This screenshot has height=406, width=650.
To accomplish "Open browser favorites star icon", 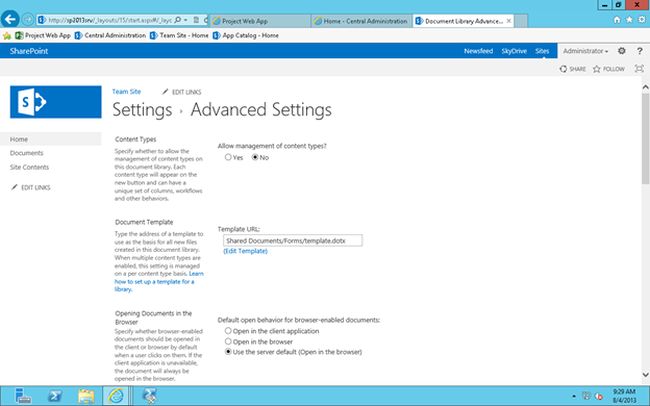I will click(x=629, y=20).
